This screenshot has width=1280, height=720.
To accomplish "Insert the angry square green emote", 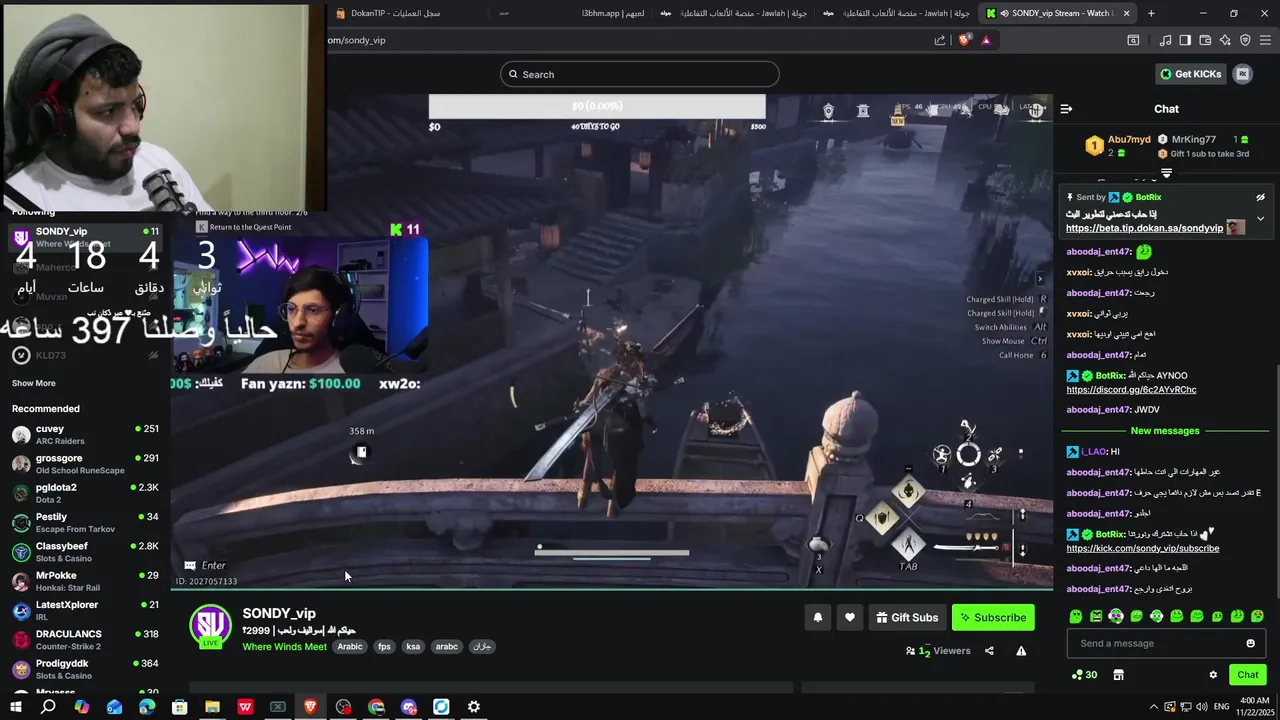I will 1096,616.
